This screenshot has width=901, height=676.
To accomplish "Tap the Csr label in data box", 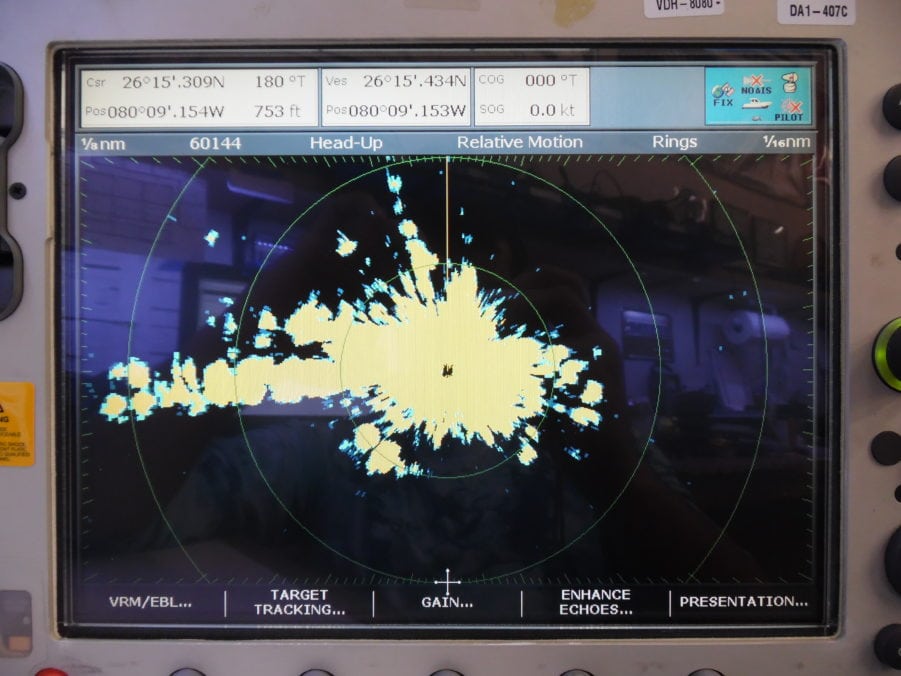I will tap(96, 83).
